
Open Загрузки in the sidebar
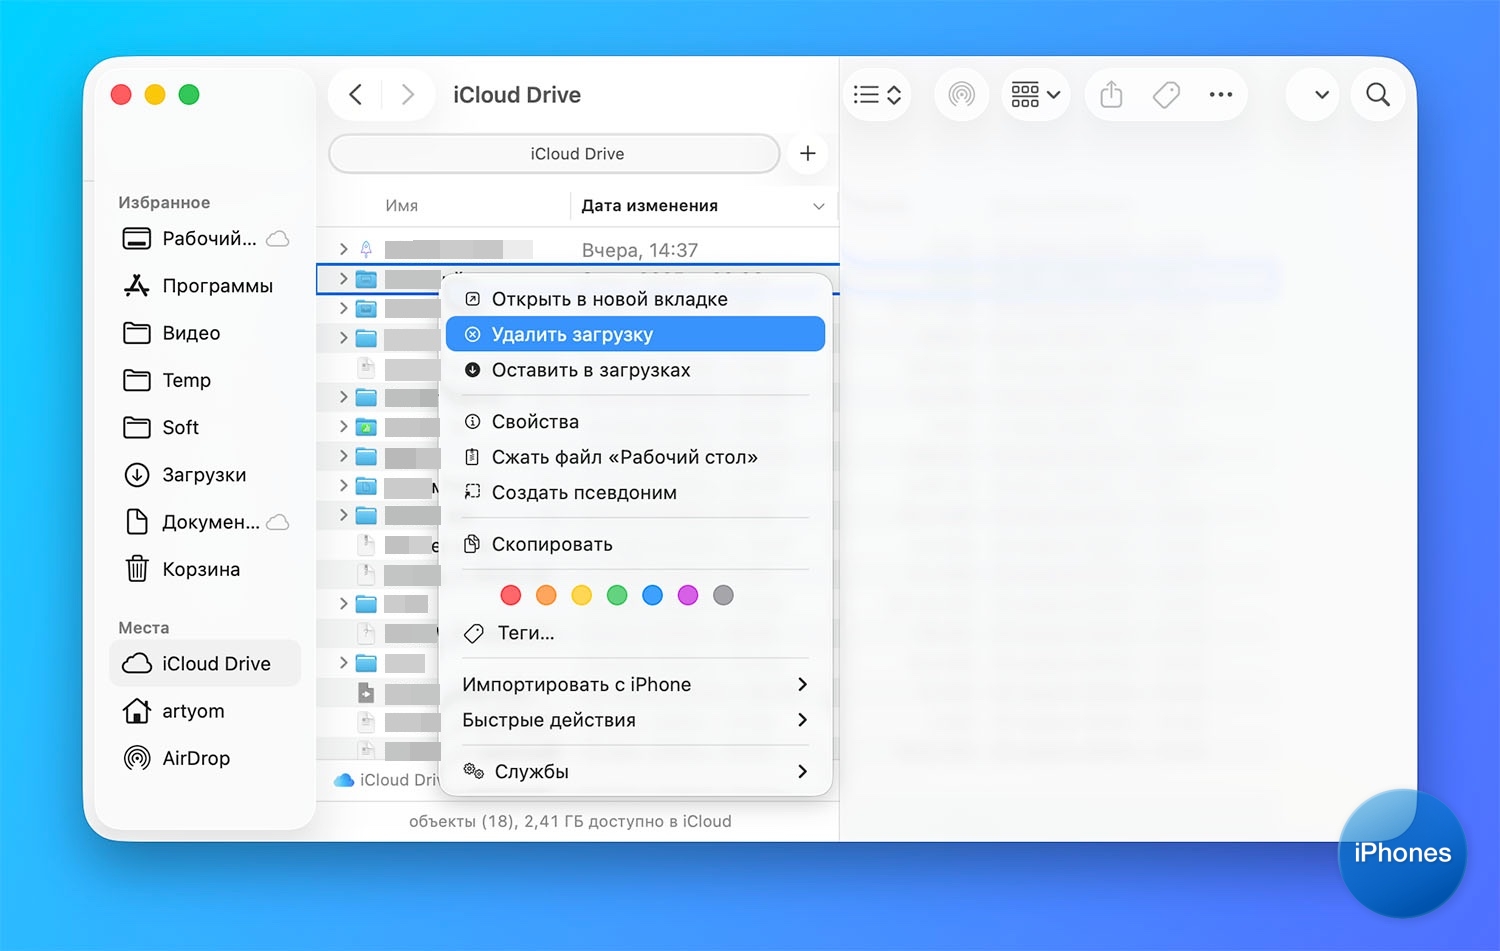(x=204, y=475)
